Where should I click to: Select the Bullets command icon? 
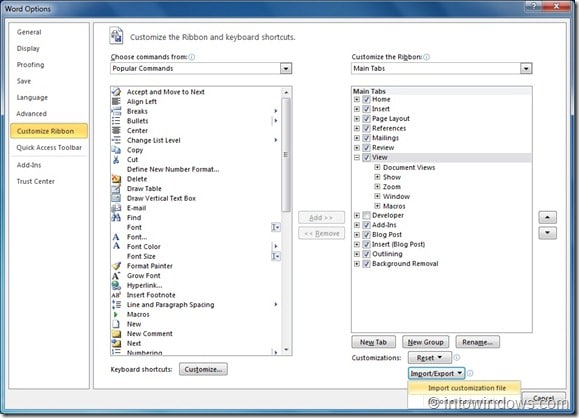pyautogui.click(x=116, y=121)
